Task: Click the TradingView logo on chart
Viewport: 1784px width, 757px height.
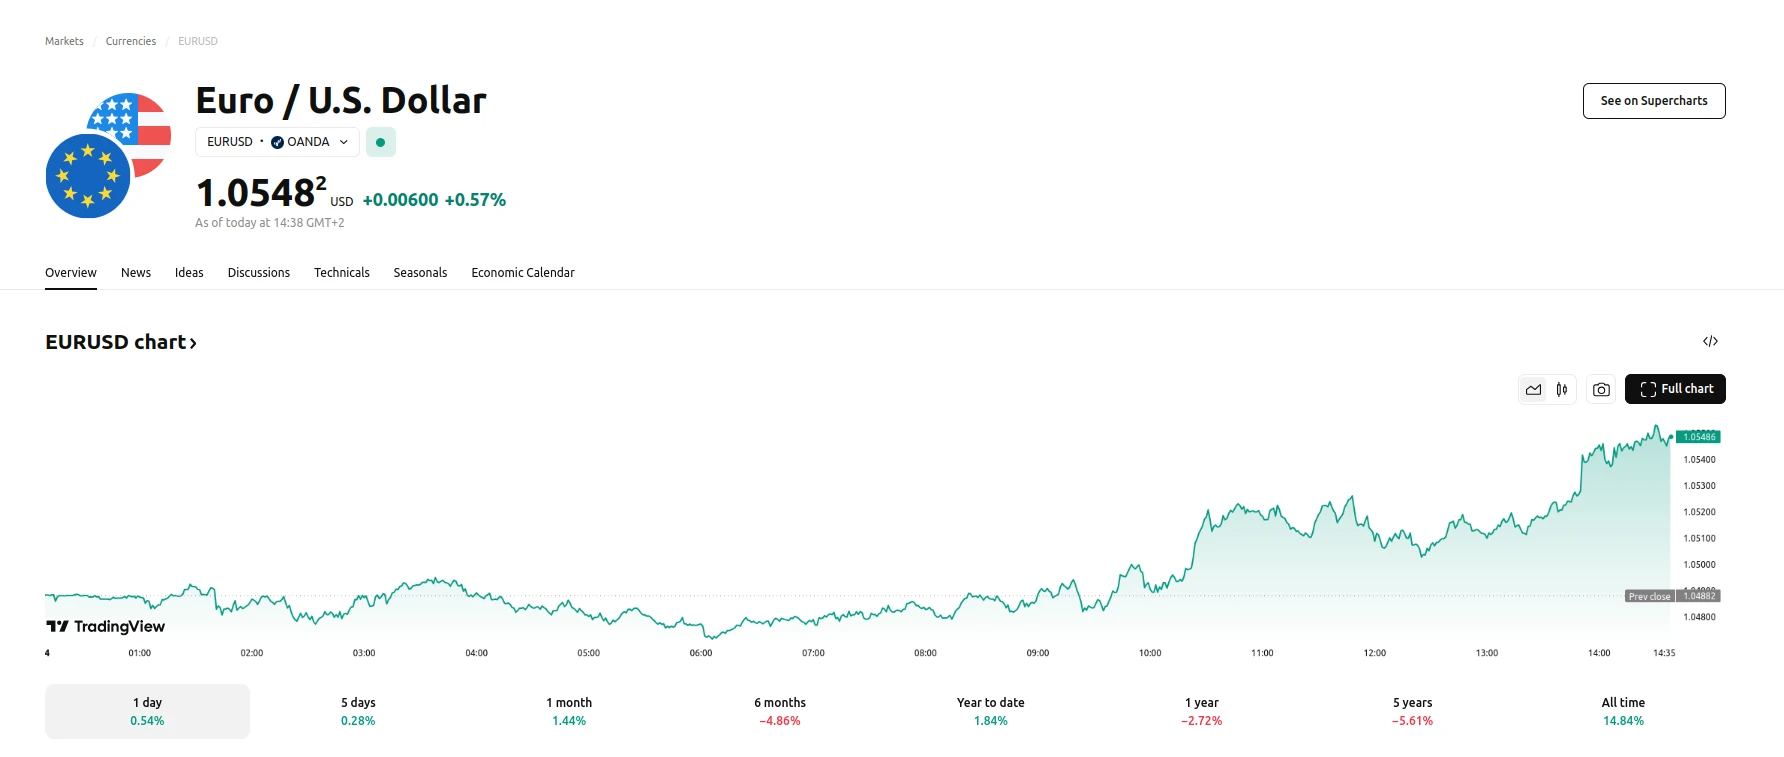Action: click(106, 627)
